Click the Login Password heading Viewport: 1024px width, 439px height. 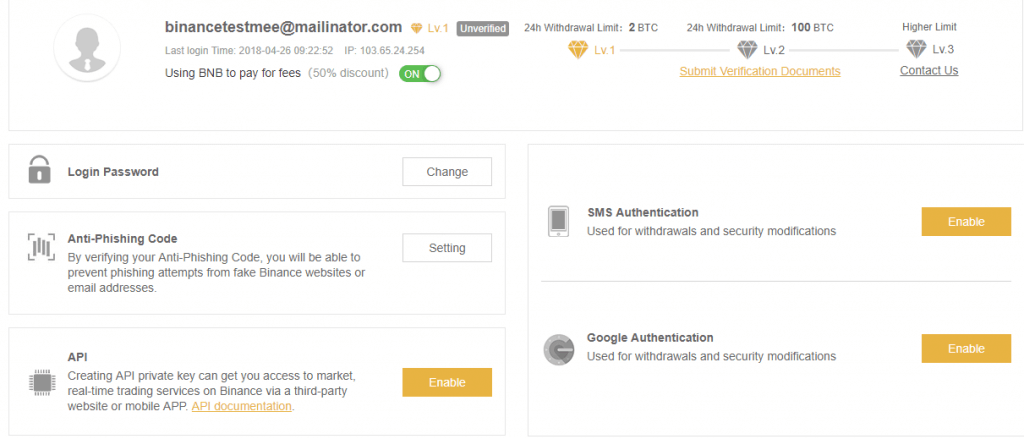point(113,172)
